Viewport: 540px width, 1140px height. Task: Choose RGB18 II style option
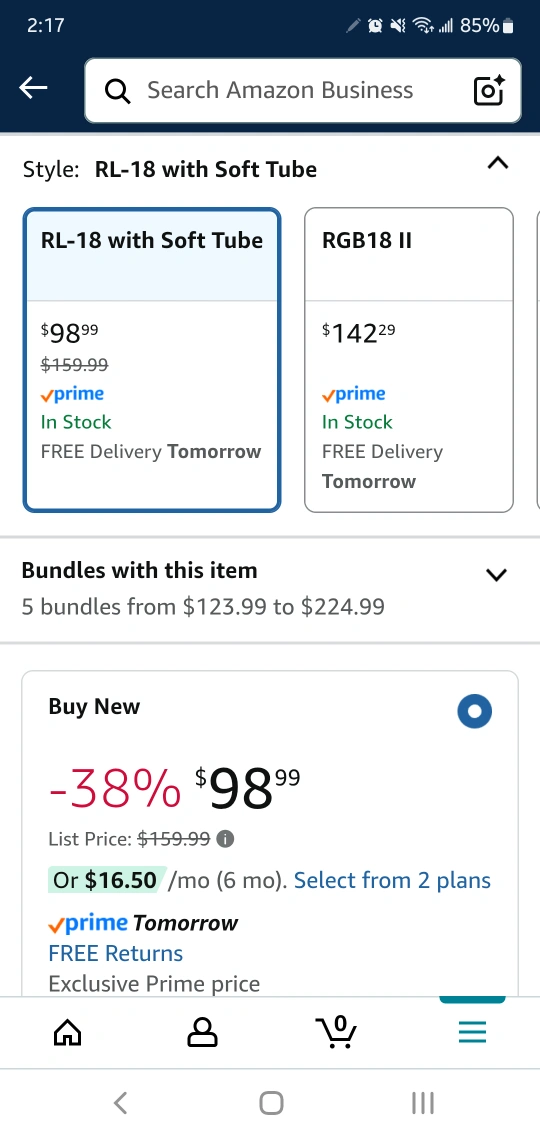(409, 360)
